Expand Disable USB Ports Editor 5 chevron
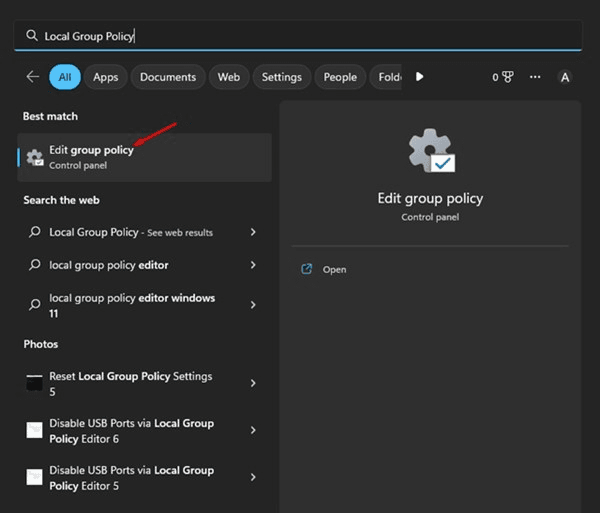This screenshot has width=600, height=513. (x=253, y=477)
